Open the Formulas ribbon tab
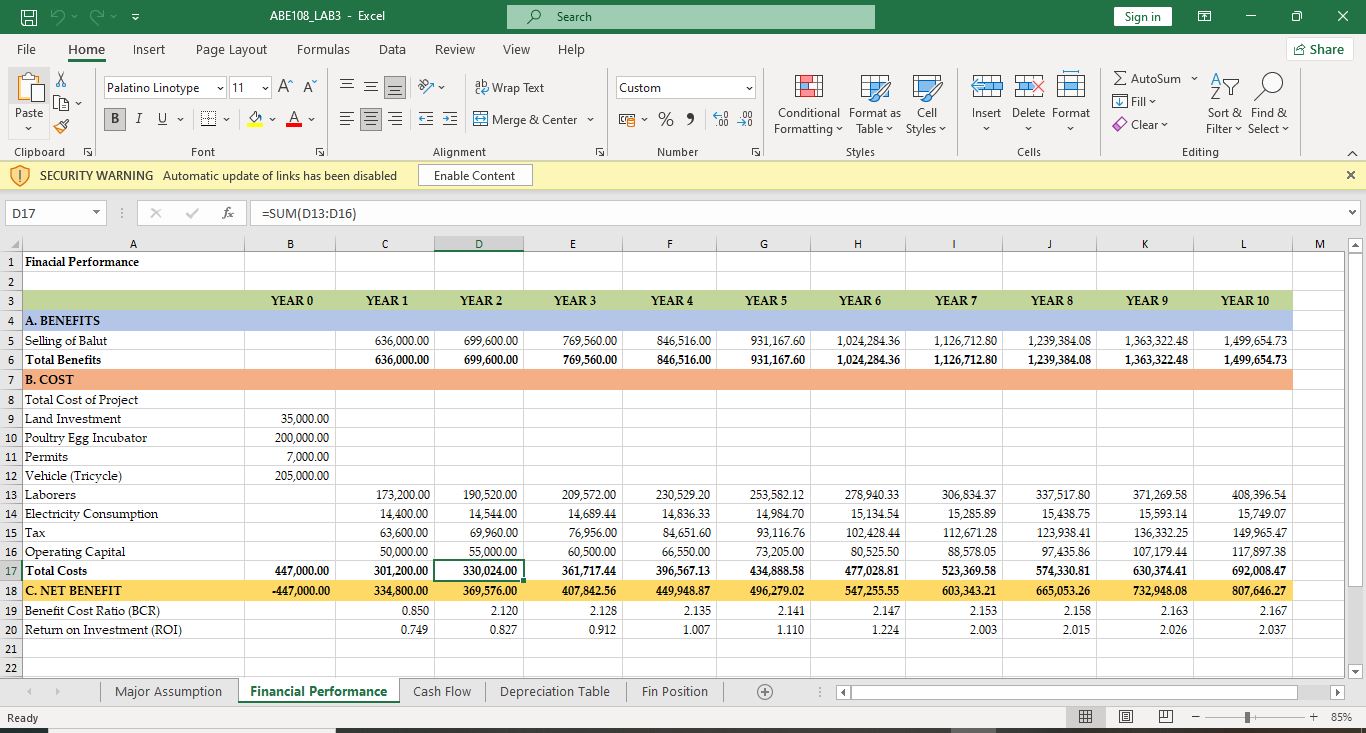This screenshot has height=733, width=1366. pyautogui.click(x=323, y=49)
